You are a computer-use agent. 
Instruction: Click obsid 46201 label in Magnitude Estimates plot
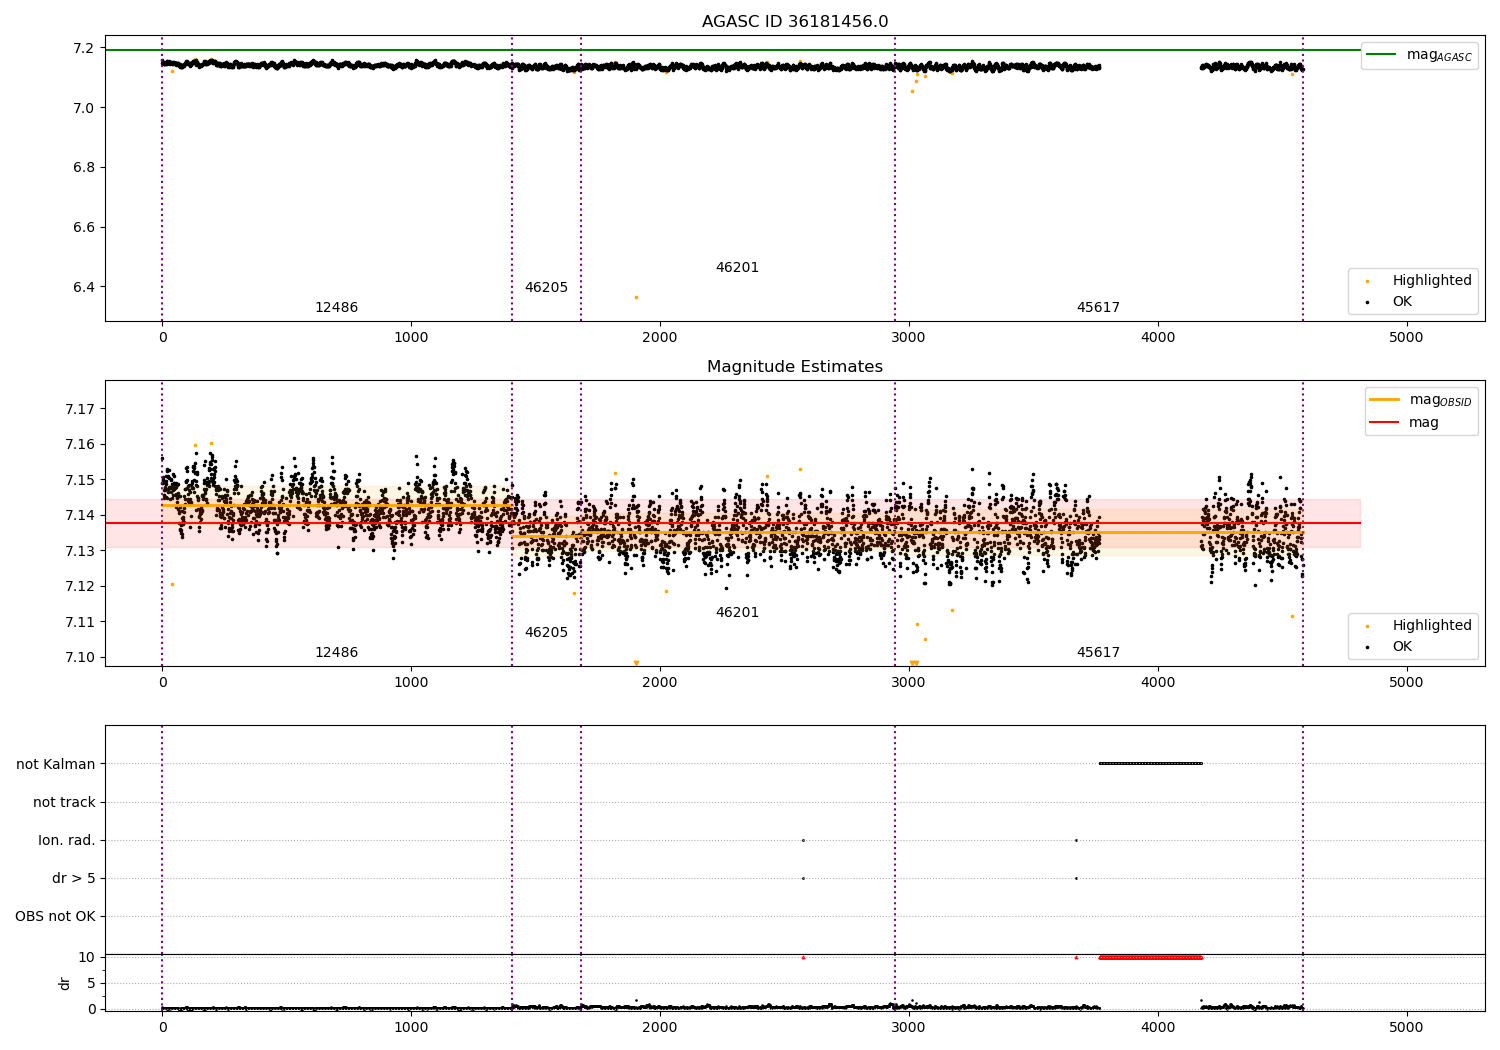737,613
